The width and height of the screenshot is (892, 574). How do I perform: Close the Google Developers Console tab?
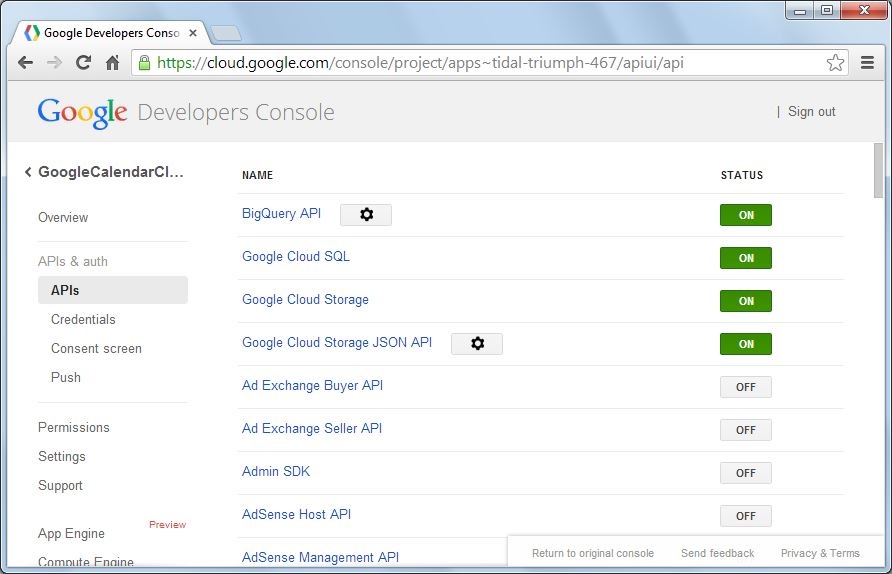click(193, 33)
